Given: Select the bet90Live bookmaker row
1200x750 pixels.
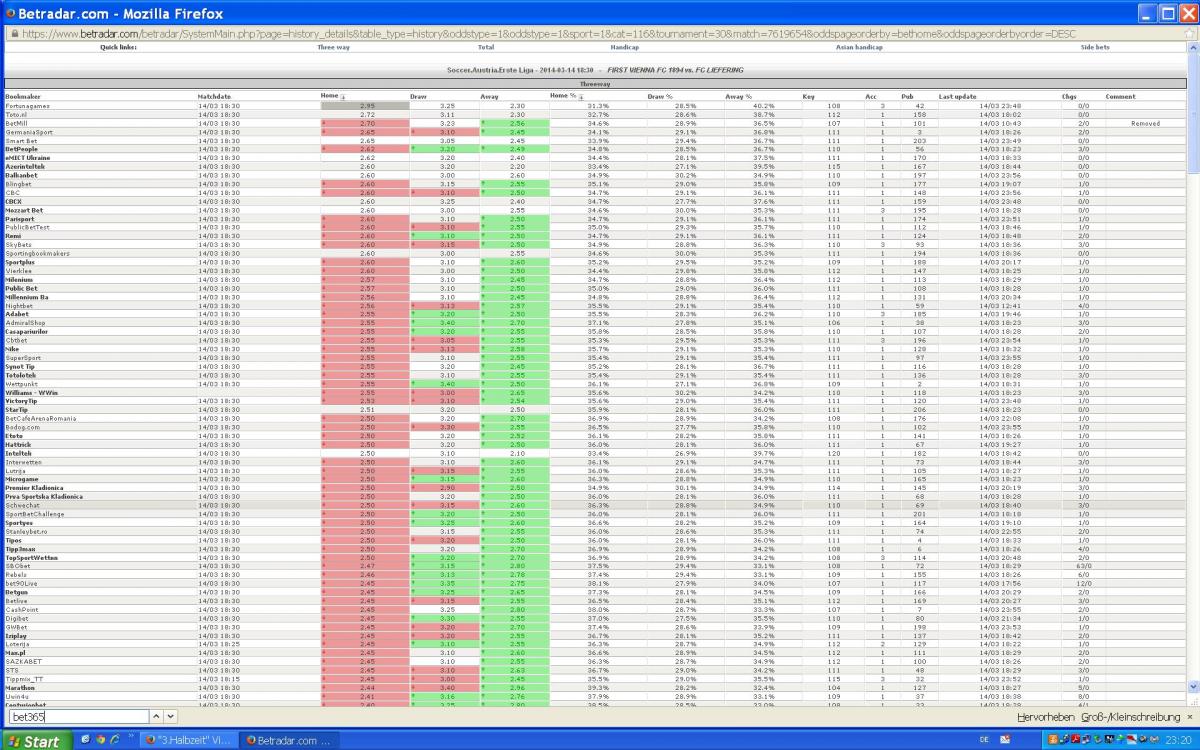Looking at the screenshot, I should tap(595, 583).
